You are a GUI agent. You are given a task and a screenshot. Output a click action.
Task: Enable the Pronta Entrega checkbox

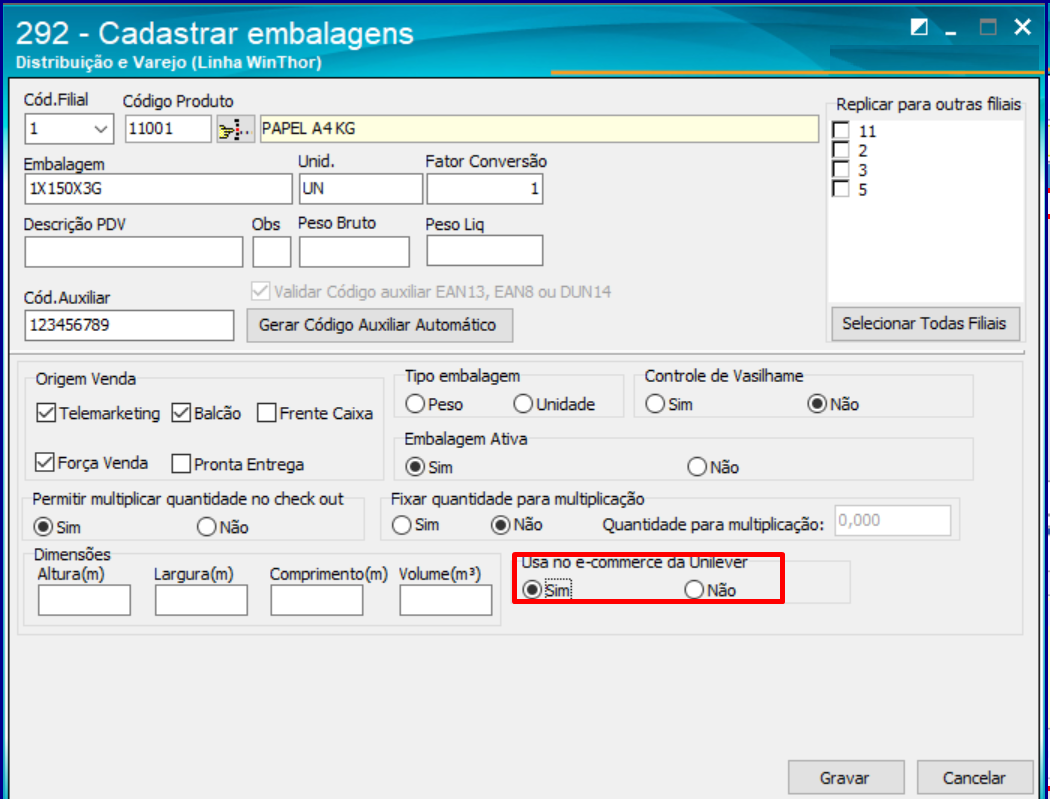[x=181, y=463]
